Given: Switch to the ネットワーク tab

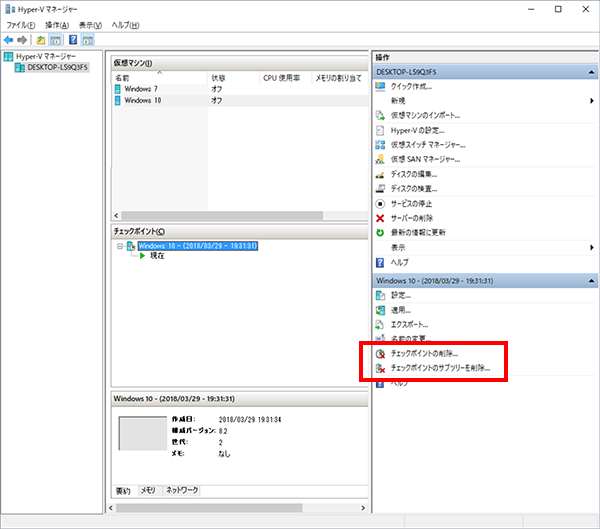Looking at the screenshot, I should pos(182,490).
